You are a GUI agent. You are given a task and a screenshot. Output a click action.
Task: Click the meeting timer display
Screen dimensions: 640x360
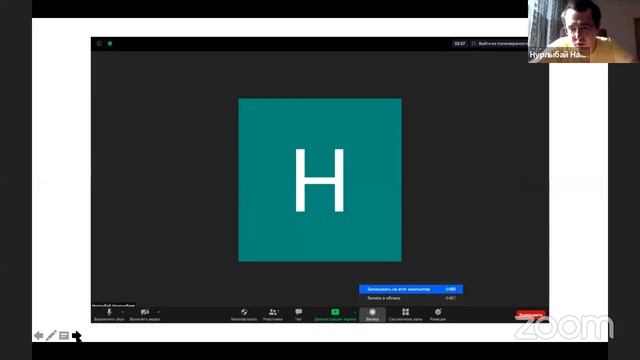460,43
